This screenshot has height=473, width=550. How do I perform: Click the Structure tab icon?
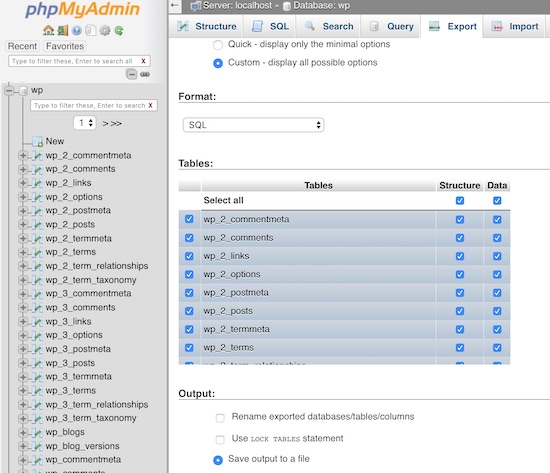(x=183, y=26)
